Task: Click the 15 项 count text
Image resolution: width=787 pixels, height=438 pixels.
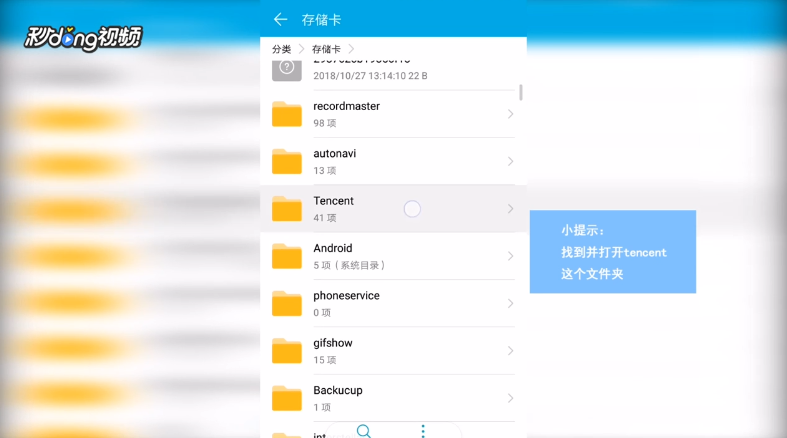Action: (325, 360)
